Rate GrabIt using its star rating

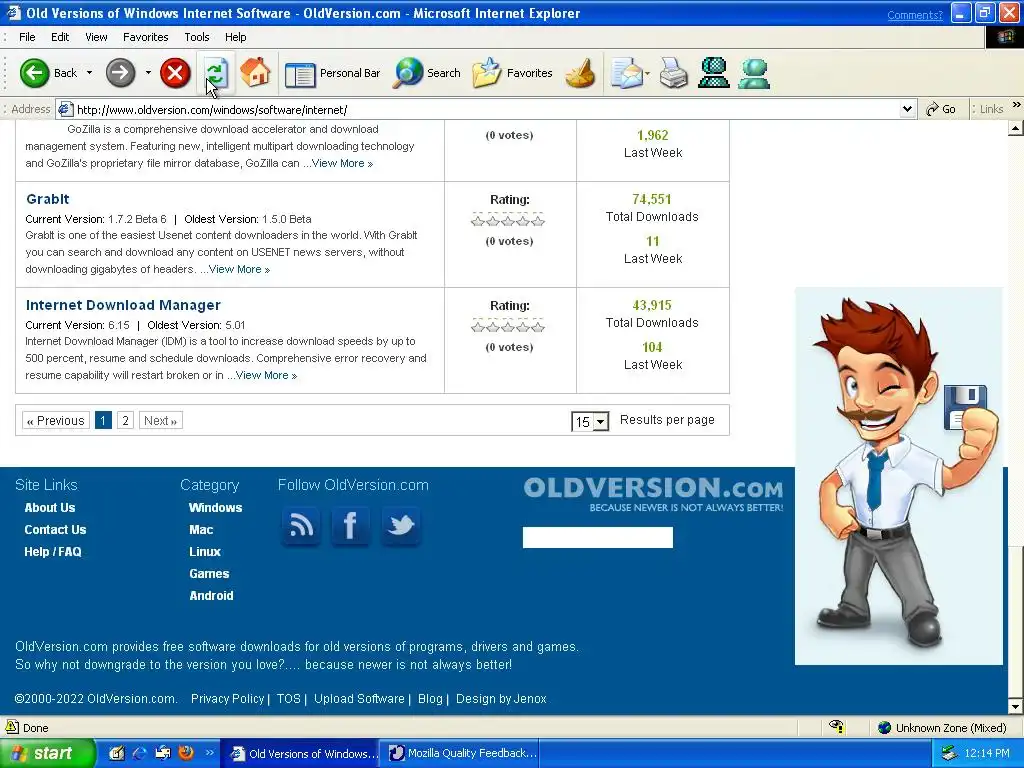tap(508, 221)
